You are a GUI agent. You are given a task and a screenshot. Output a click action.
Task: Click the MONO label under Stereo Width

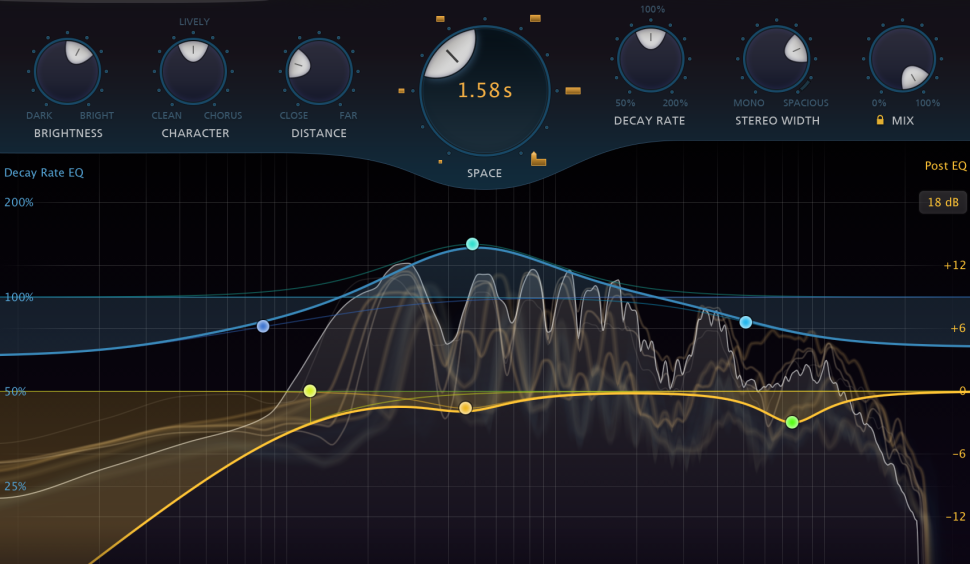pos(749,103)
